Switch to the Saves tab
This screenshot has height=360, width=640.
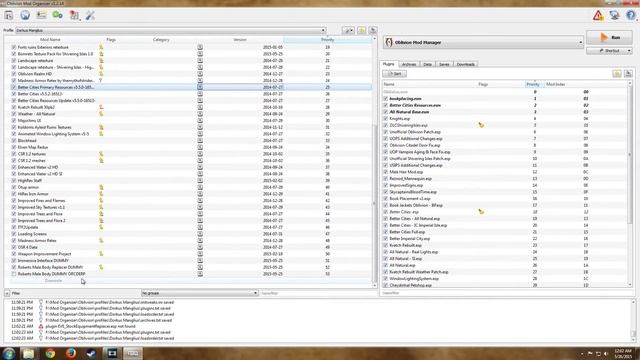point(444,64)
